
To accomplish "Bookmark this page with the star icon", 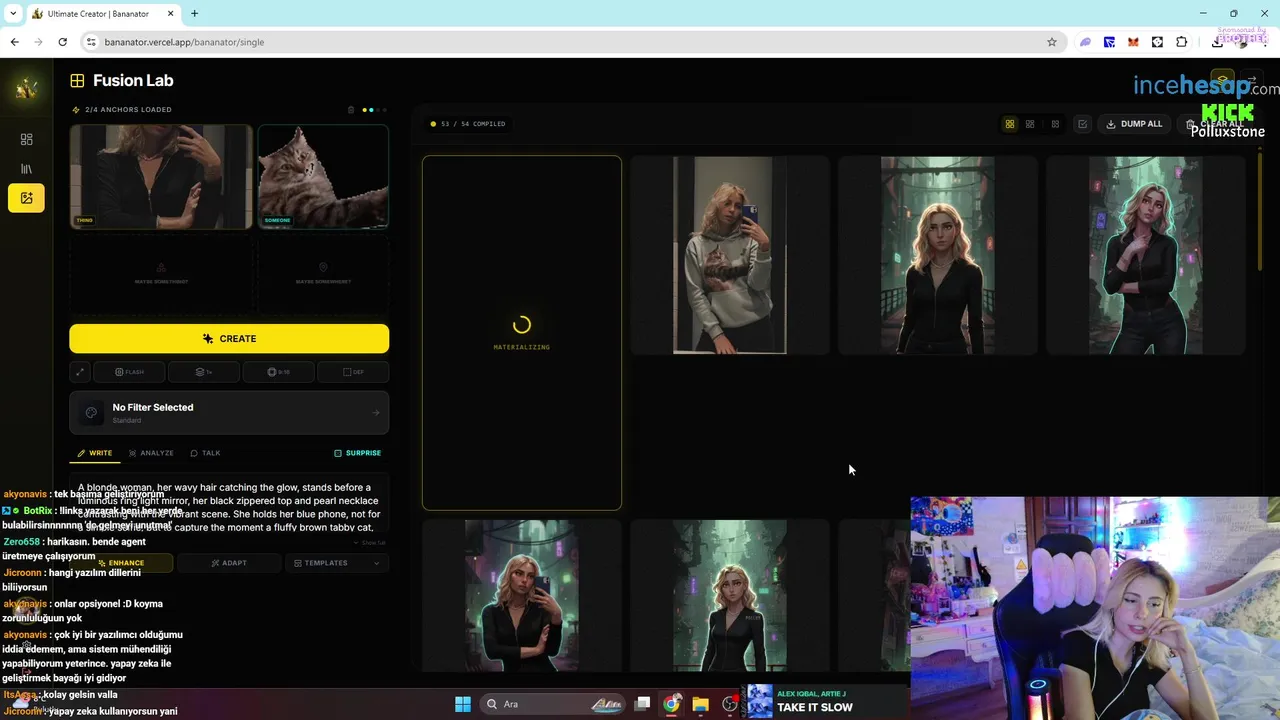I will tap(1051, 42).
